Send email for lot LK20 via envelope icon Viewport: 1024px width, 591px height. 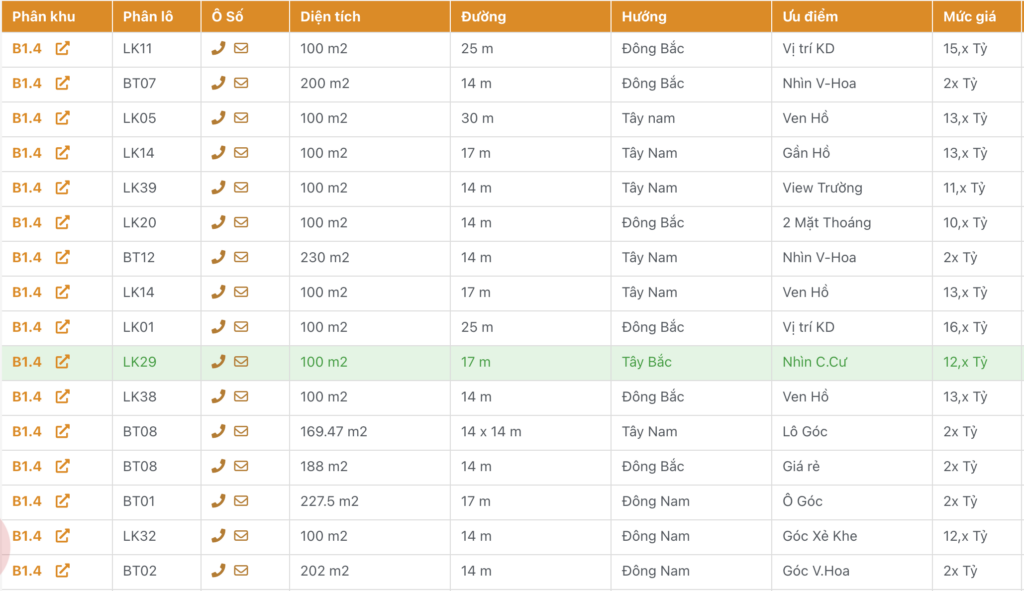point(241,222)
